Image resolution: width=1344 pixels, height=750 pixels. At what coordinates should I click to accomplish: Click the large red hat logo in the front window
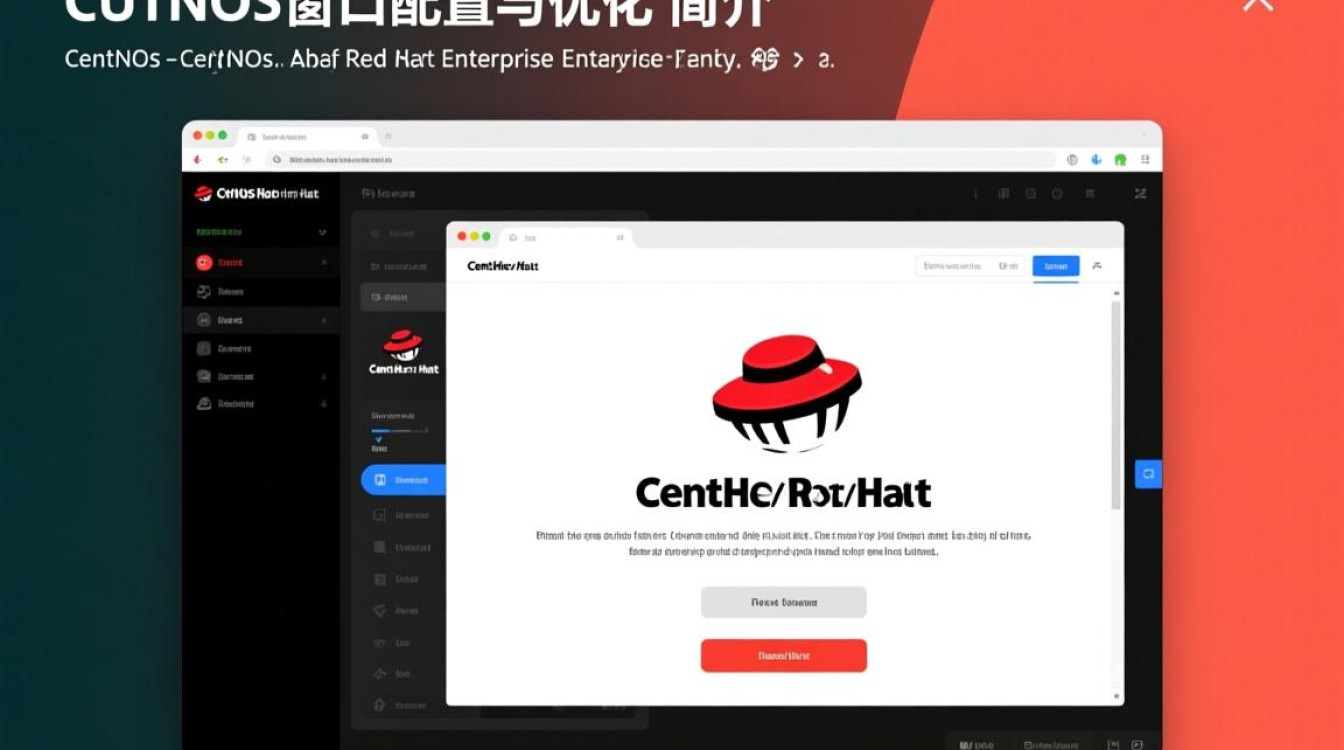pos(787,394)
